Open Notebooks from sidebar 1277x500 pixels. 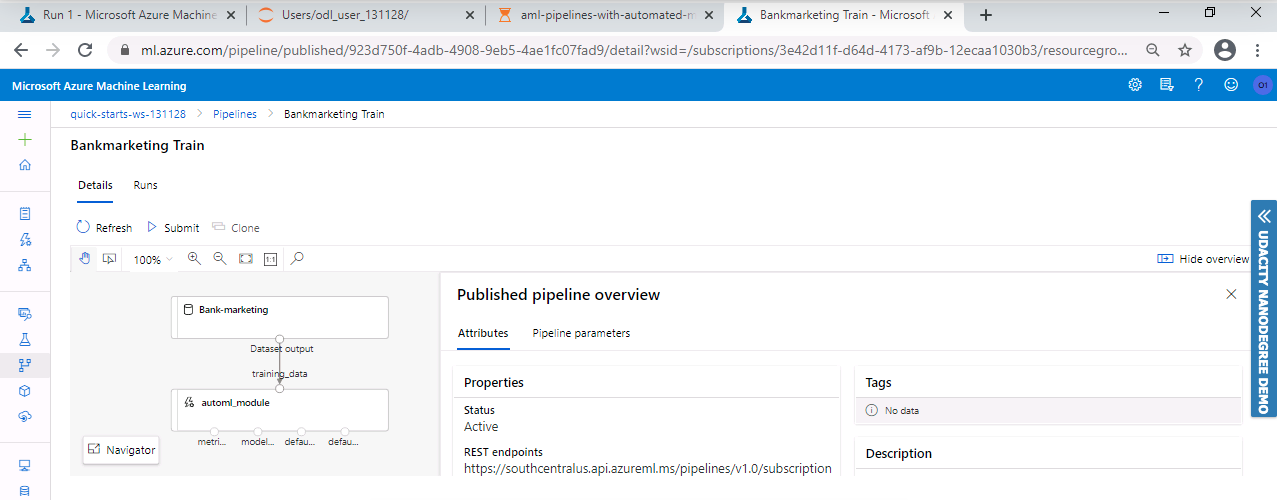[25, 214]
